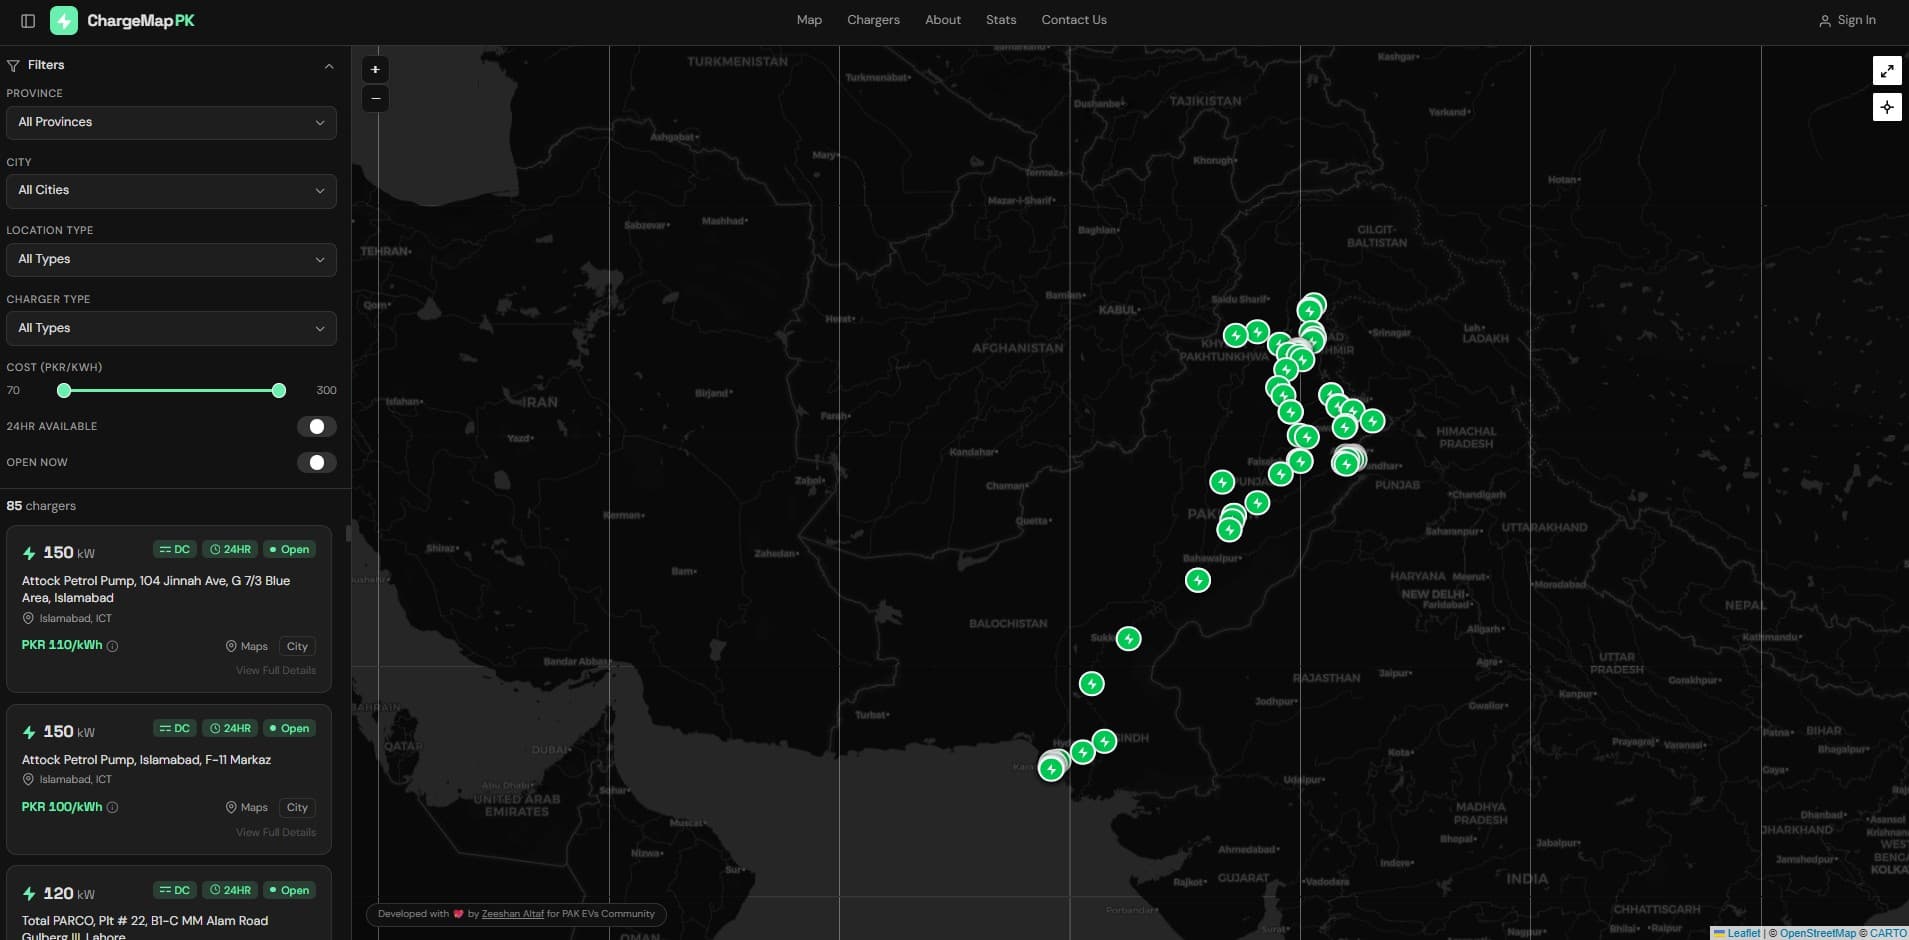Click the cost range slider track

(x=171, y=390)
